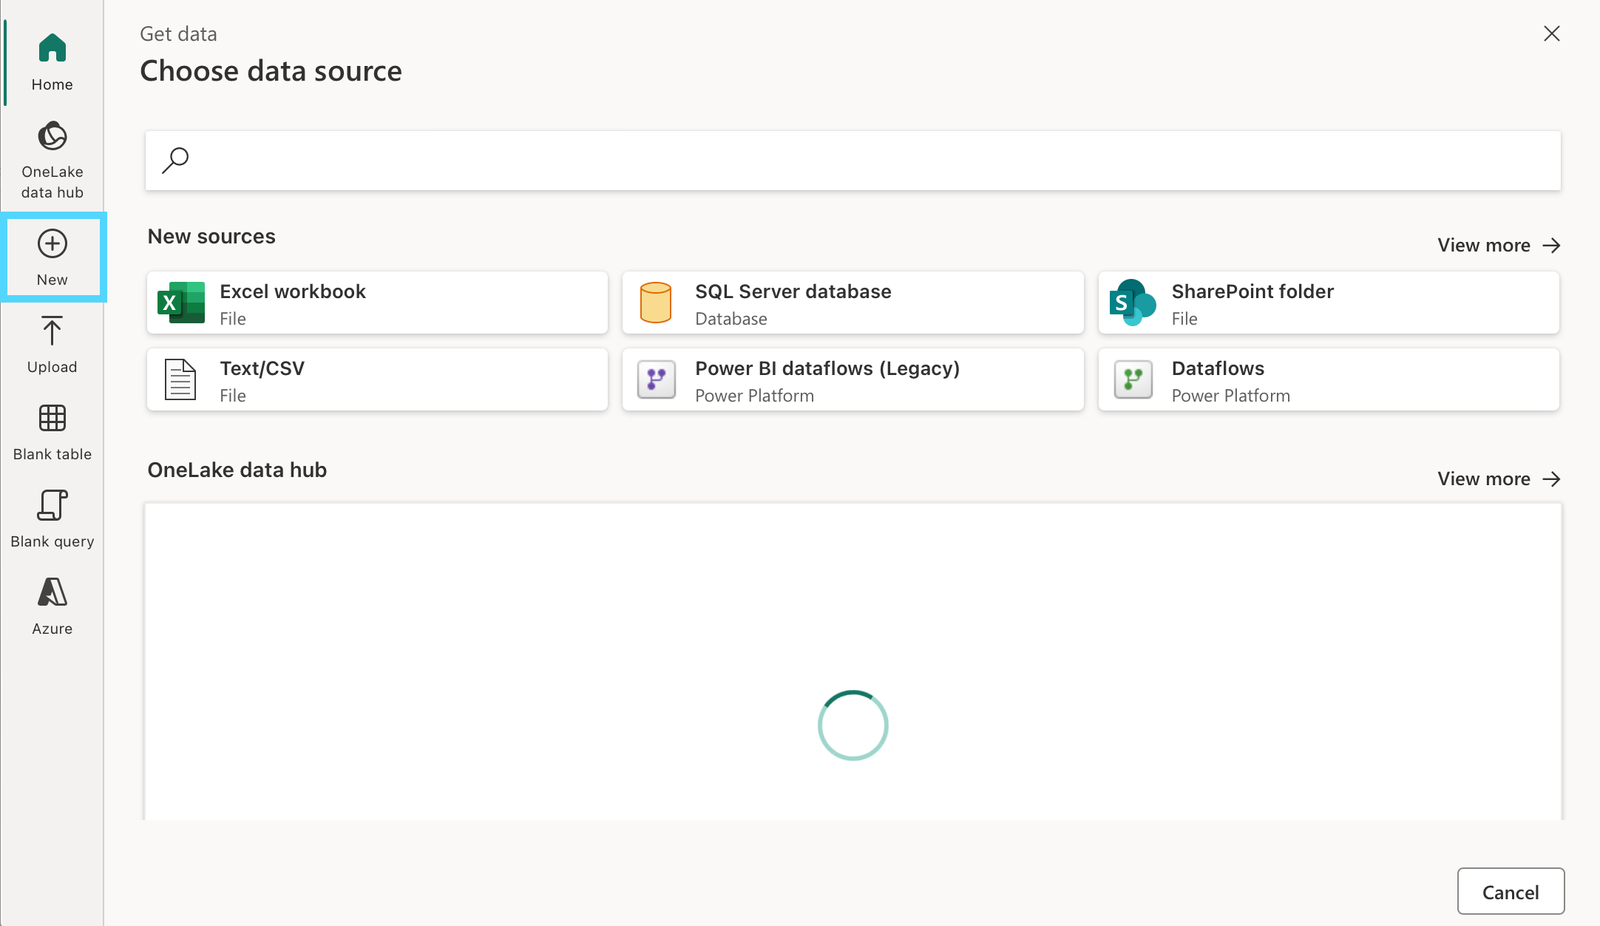Click the New source icon in sidebar
The image size is (1600, 926).
[x=51, y=244]
